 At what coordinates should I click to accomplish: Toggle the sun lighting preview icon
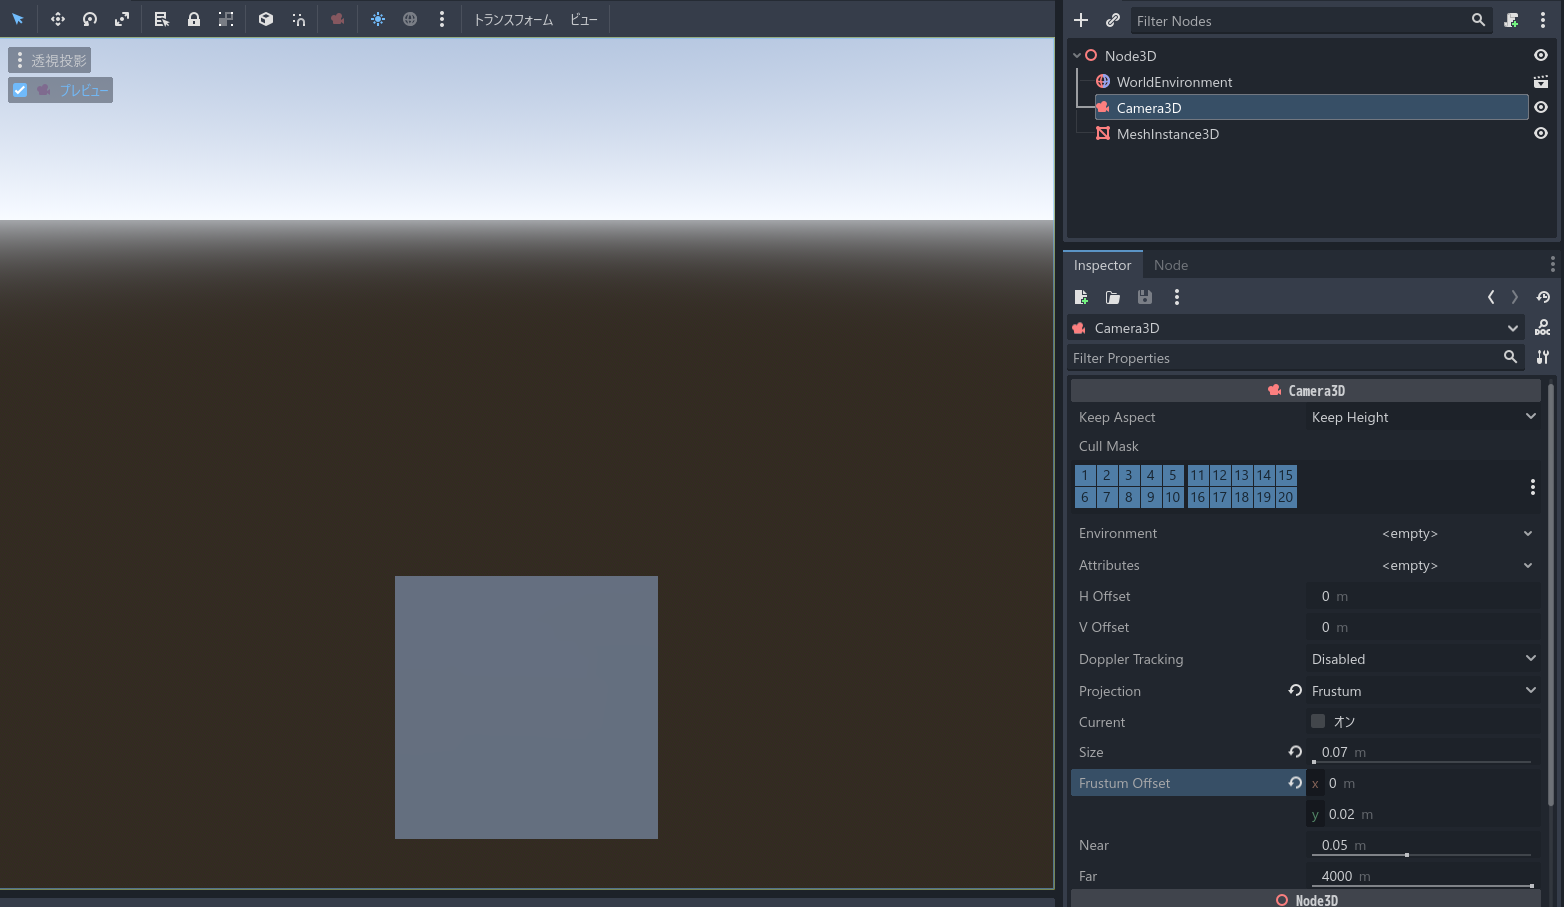pos(377,19)
